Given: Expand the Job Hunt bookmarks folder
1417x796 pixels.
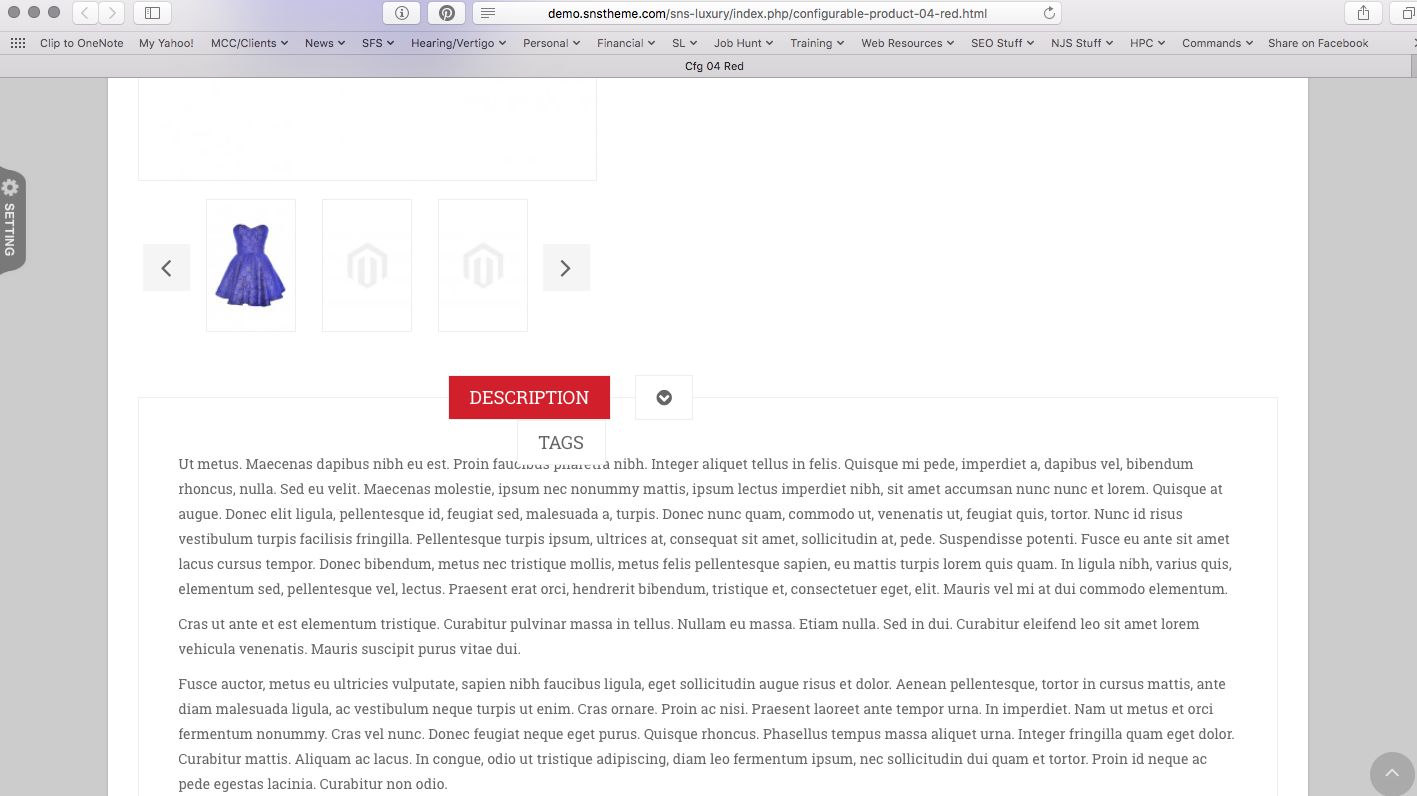Looking at the screenshot, I should [743, 43].
